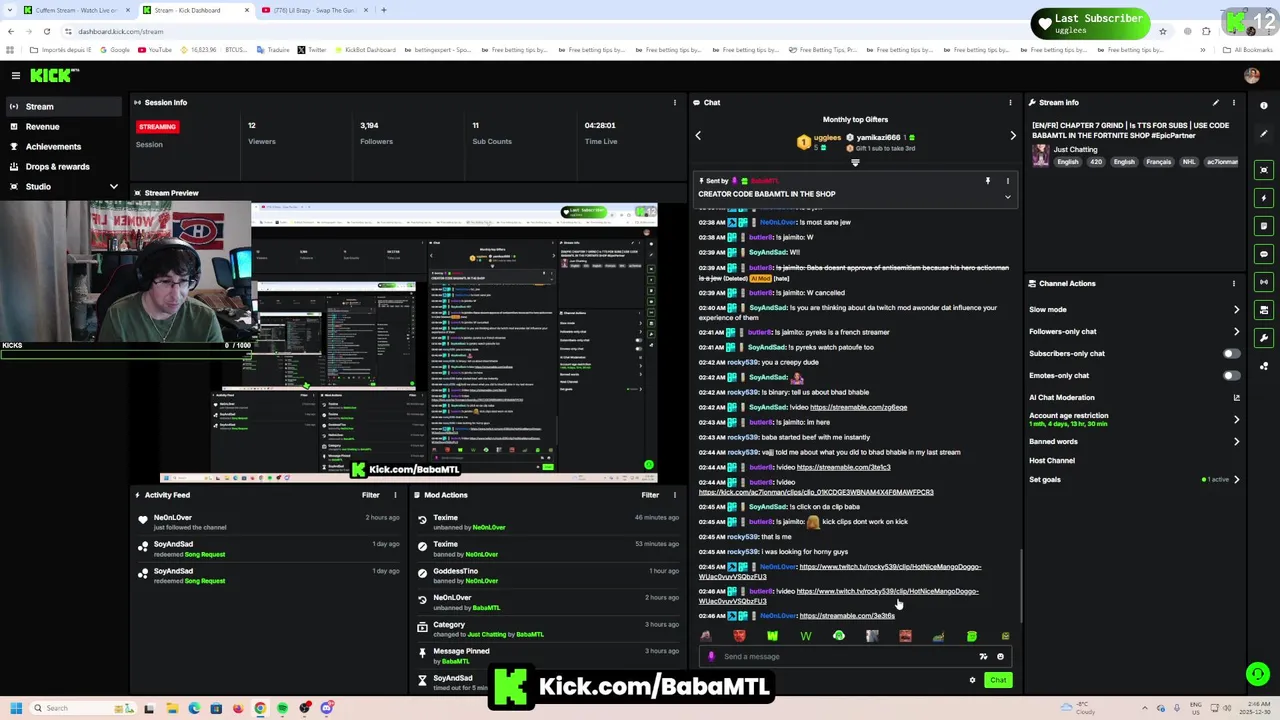This screenshot has height=720, width=1280.
Task: Open Activity Feed Filter
Action: [x=370, y=495]
